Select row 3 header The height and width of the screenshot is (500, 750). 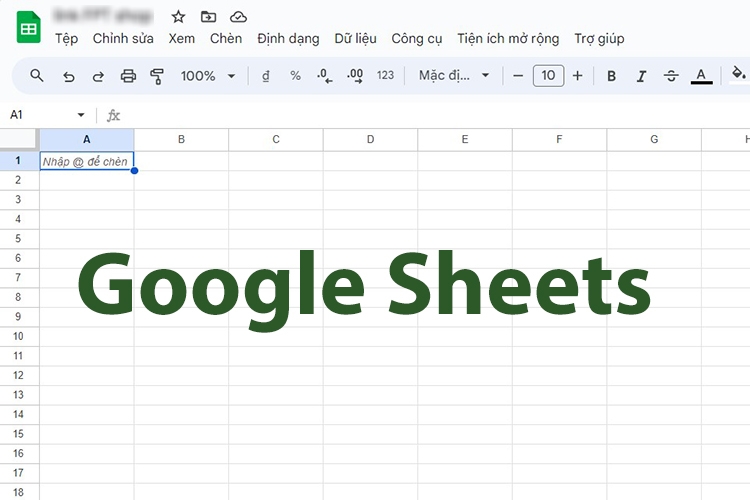pyautogui.click(x=19, y=200)
